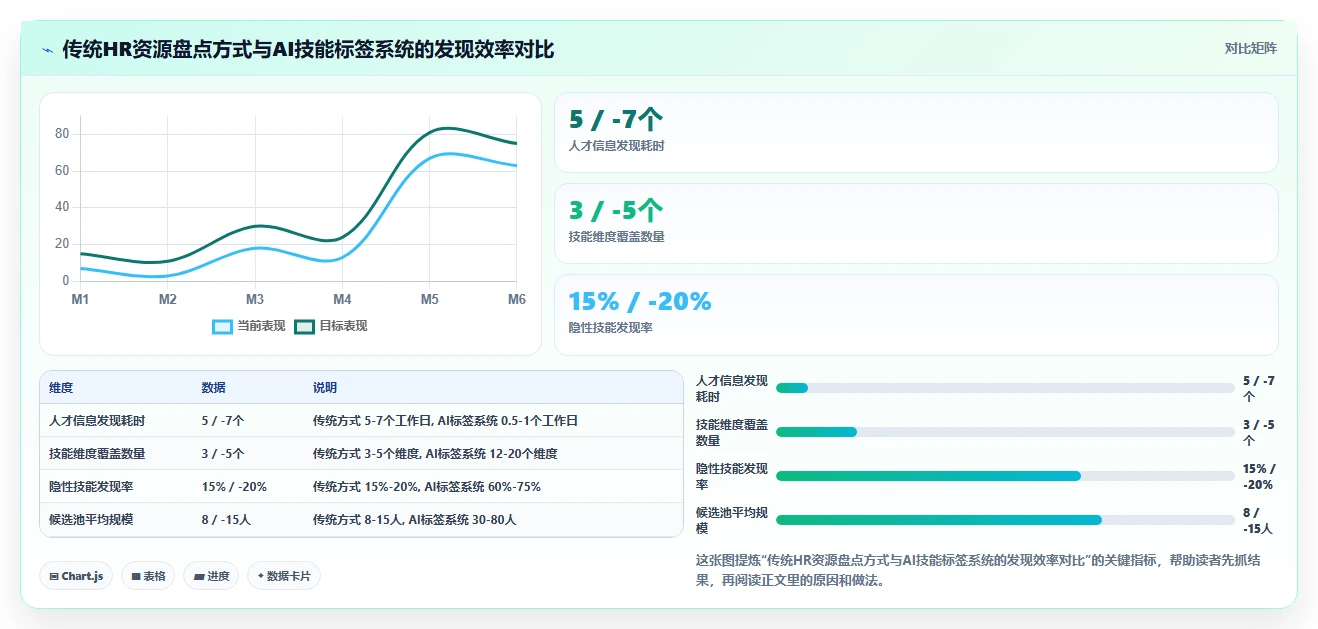Click the 数据卡片 tag chip
The width and height of the screenshot is (1318, 629).
click(x=284, y=576)
